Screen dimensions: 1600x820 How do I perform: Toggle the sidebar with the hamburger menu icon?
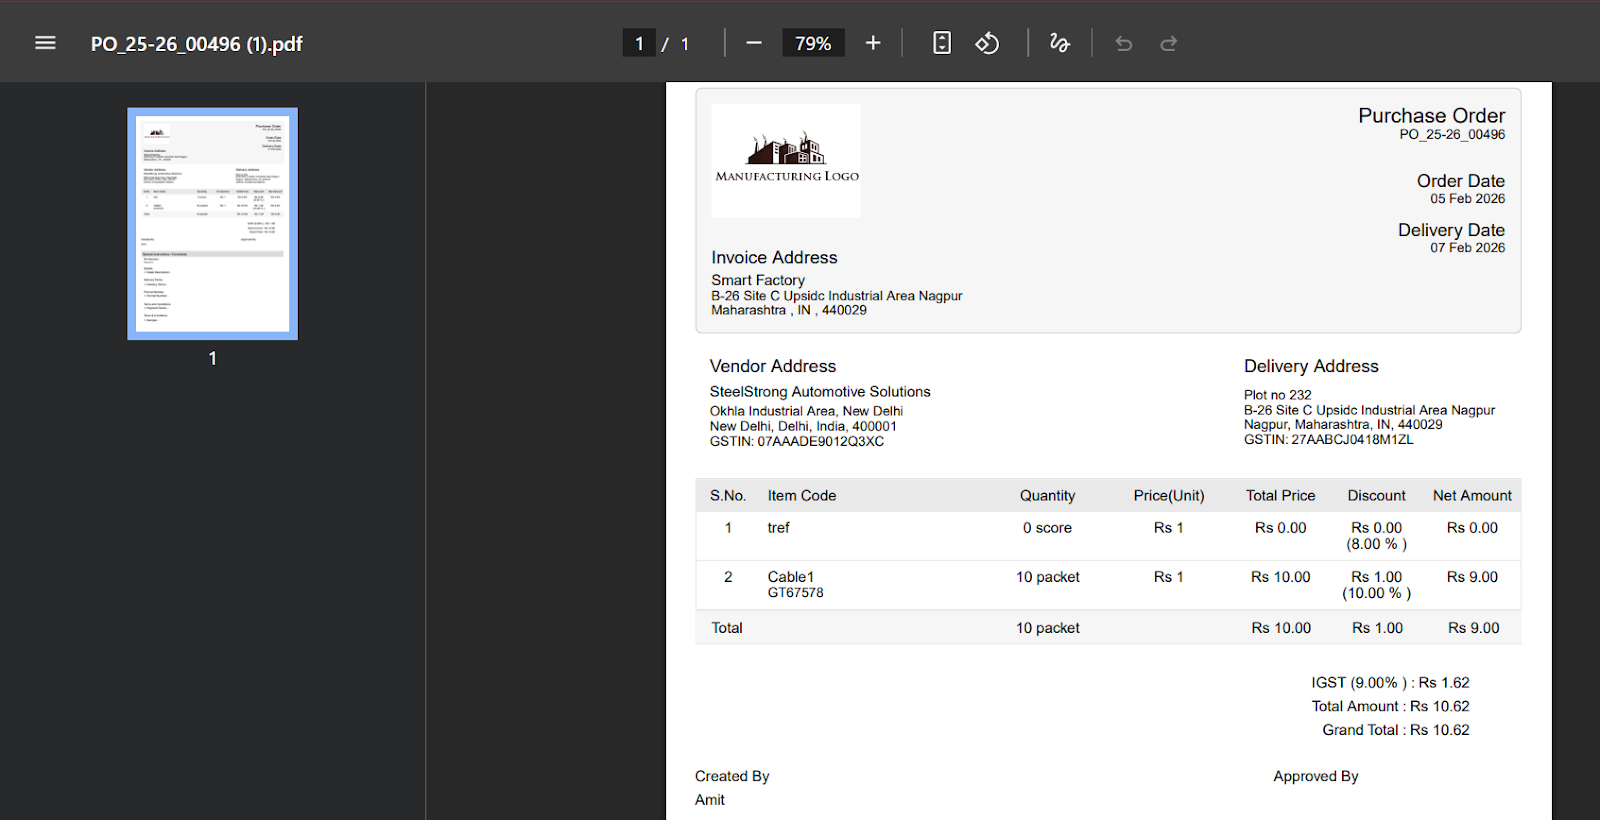tap(45, 43)
